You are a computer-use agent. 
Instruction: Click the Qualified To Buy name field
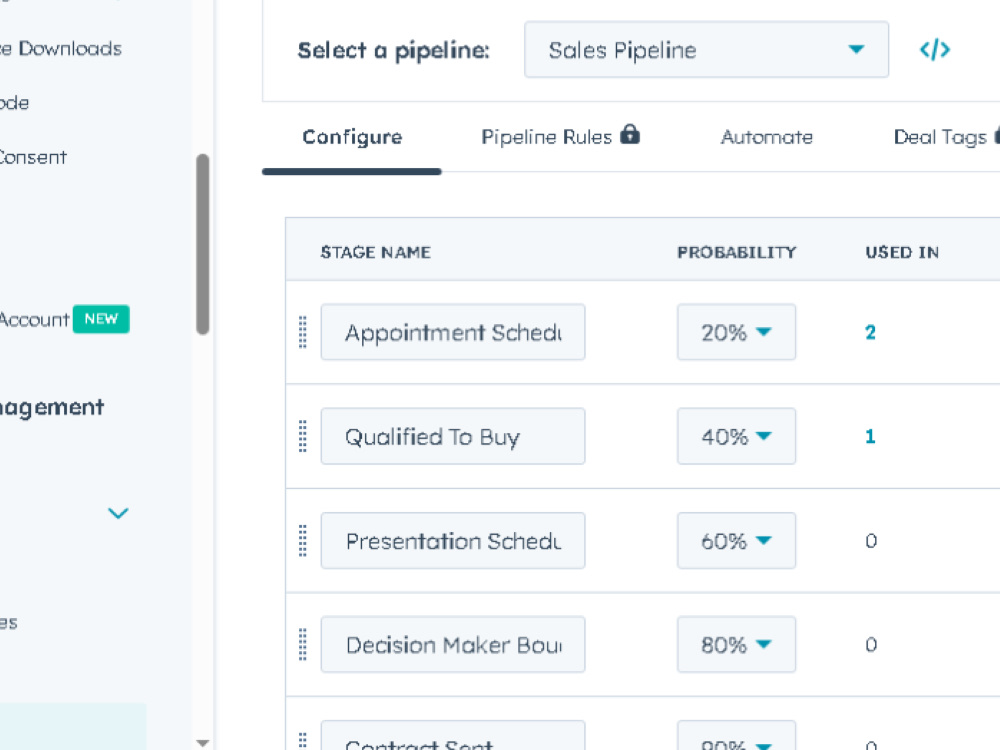[453, 436]
